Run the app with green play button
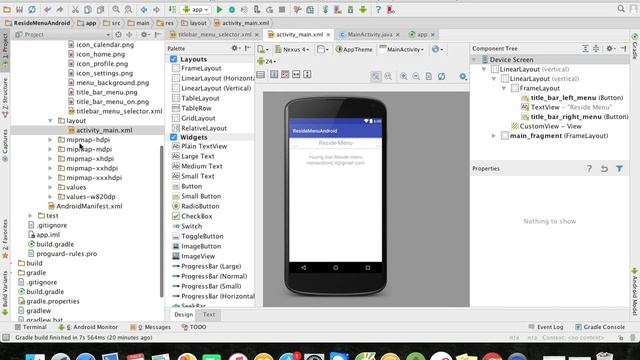 (219, 9)
